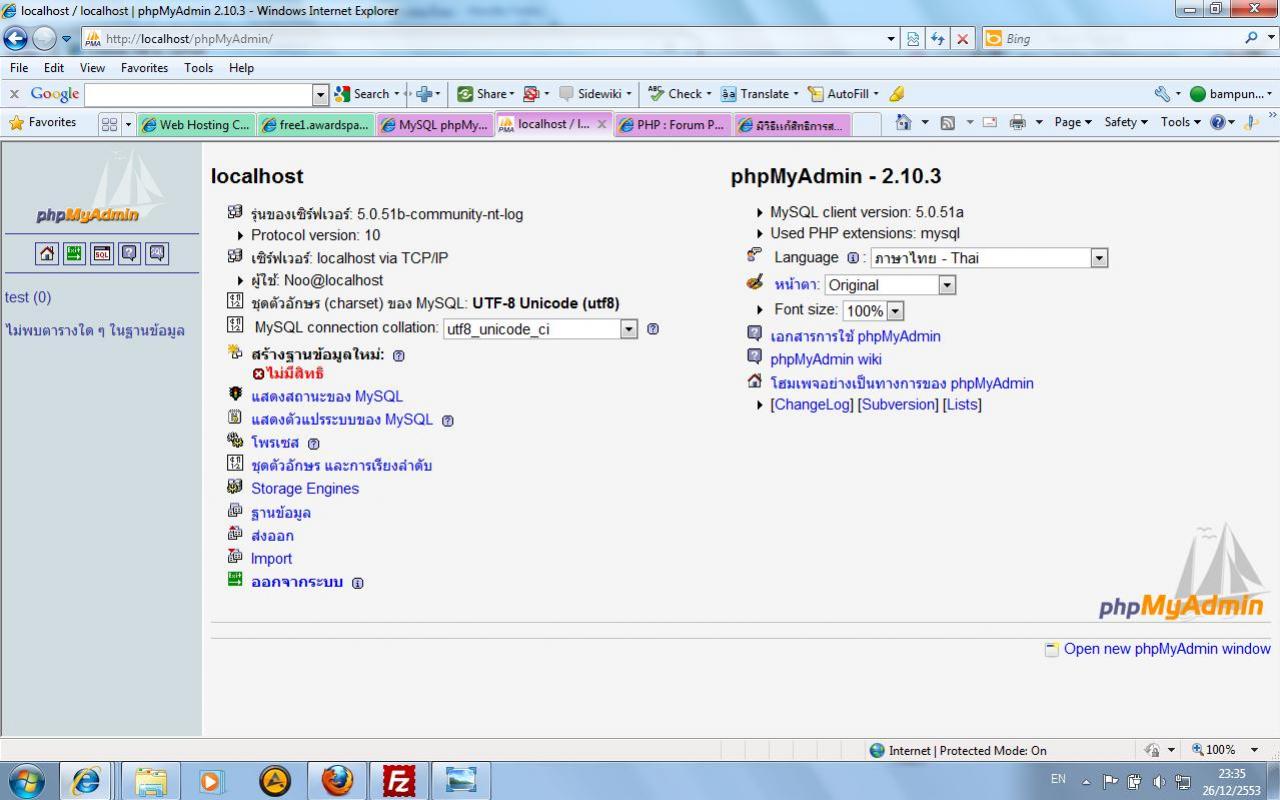Open the SQL query window icon
Viewport: 1280px width, 800px height.
tap(102, 253)
